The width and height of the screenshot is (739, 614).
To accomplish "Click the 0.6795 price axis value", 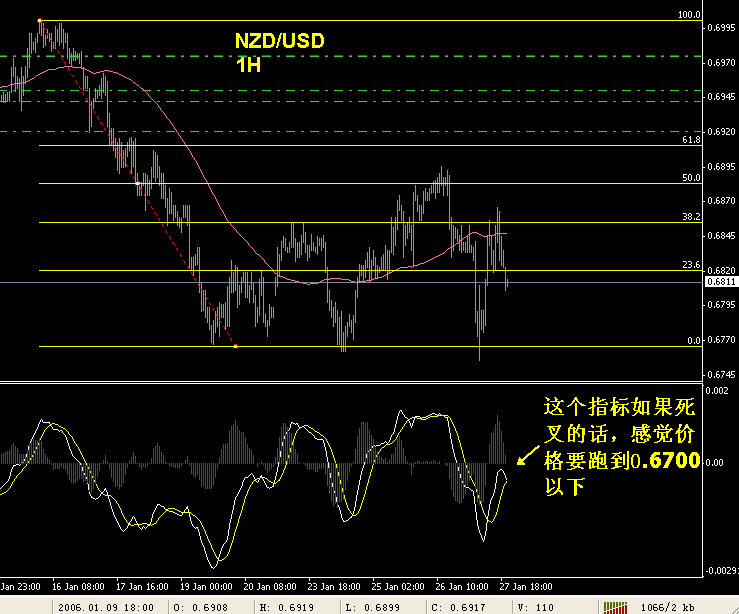I will (721, 305).
